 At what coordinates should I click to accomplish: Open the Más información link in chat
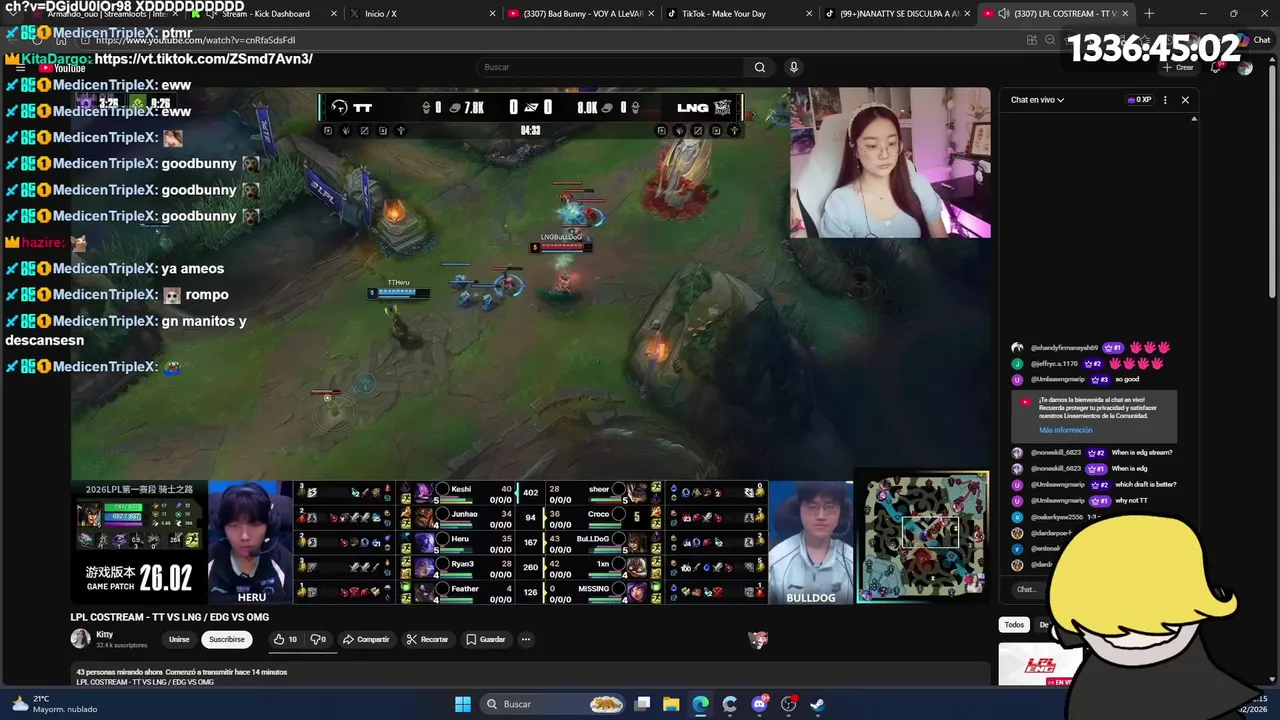[x=1065, y=430]
